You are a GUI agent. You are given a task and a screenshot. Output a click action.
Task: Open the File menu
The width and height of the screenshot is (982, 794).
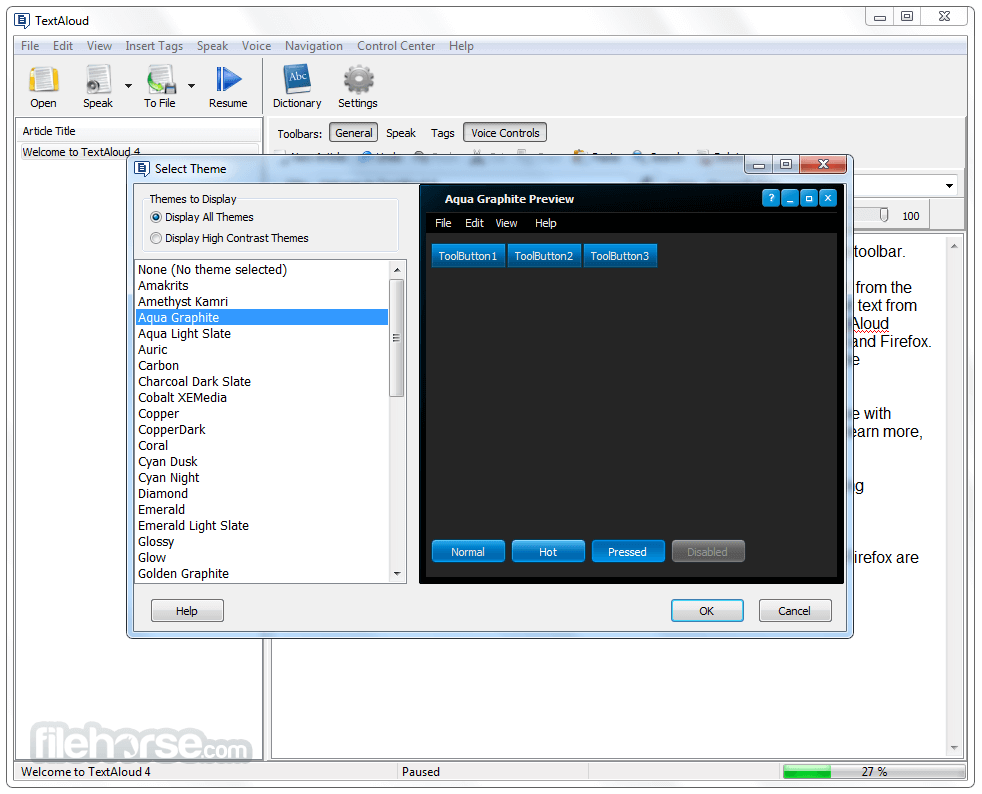click(30, 46)
